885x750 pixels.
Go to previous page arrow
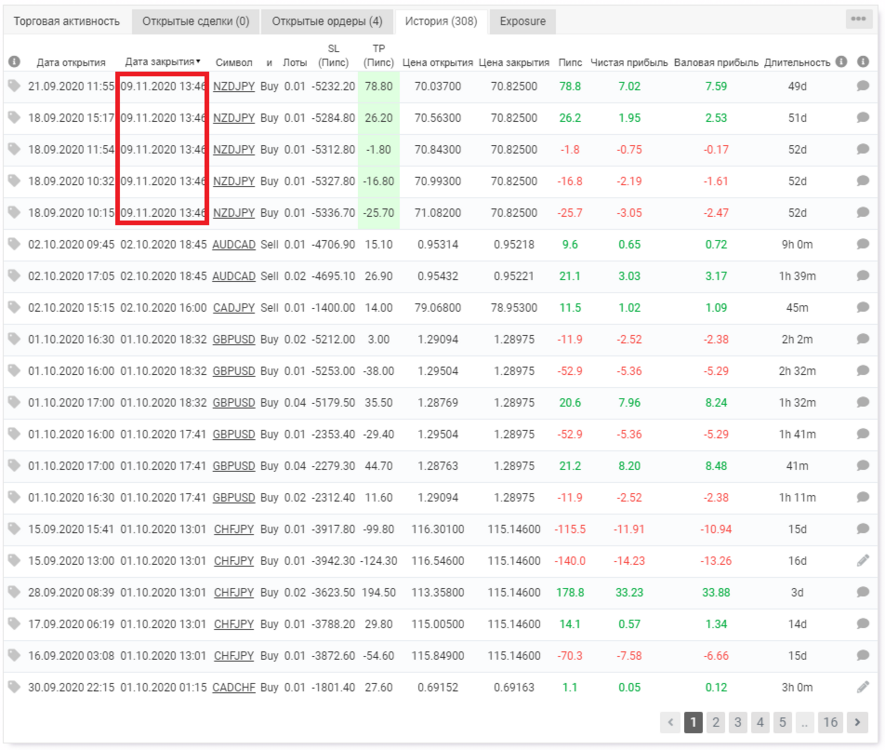[671, 722]
